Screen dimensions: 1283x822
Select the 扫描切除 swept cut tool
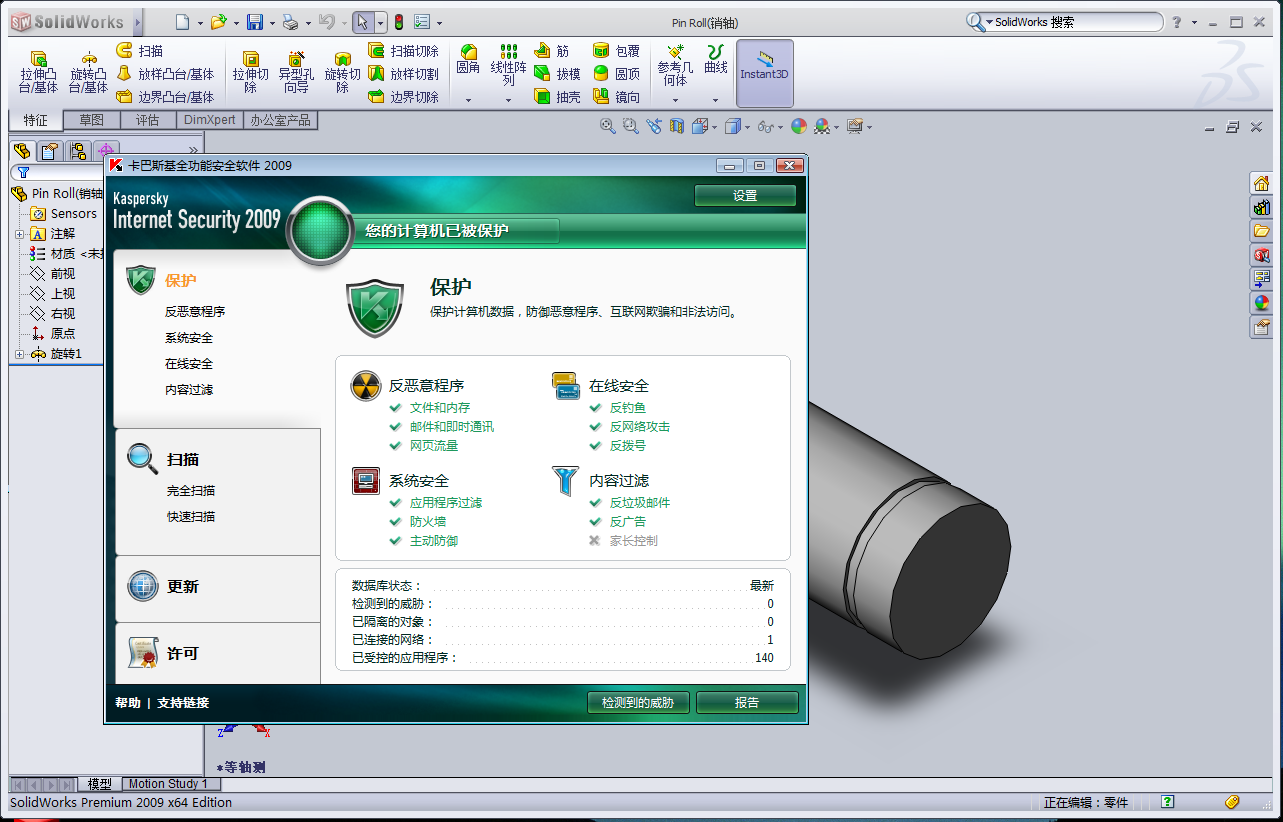403,51
